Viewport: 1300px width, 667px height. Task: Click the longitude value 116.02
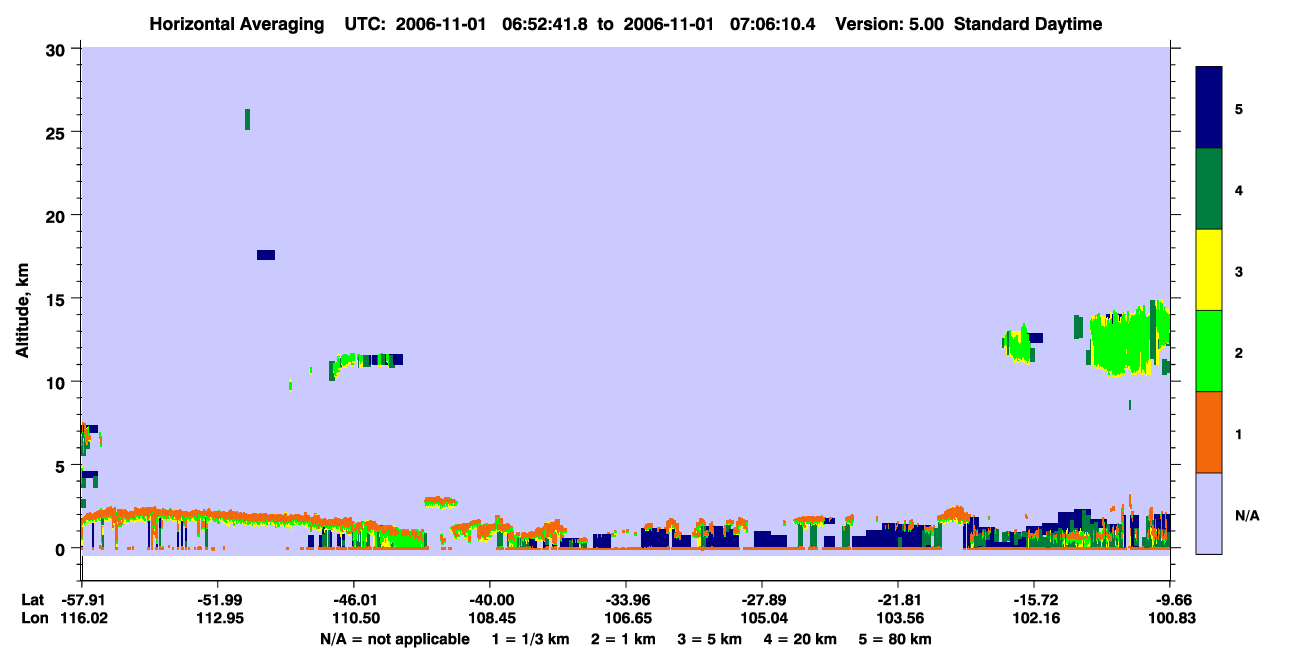82,618
